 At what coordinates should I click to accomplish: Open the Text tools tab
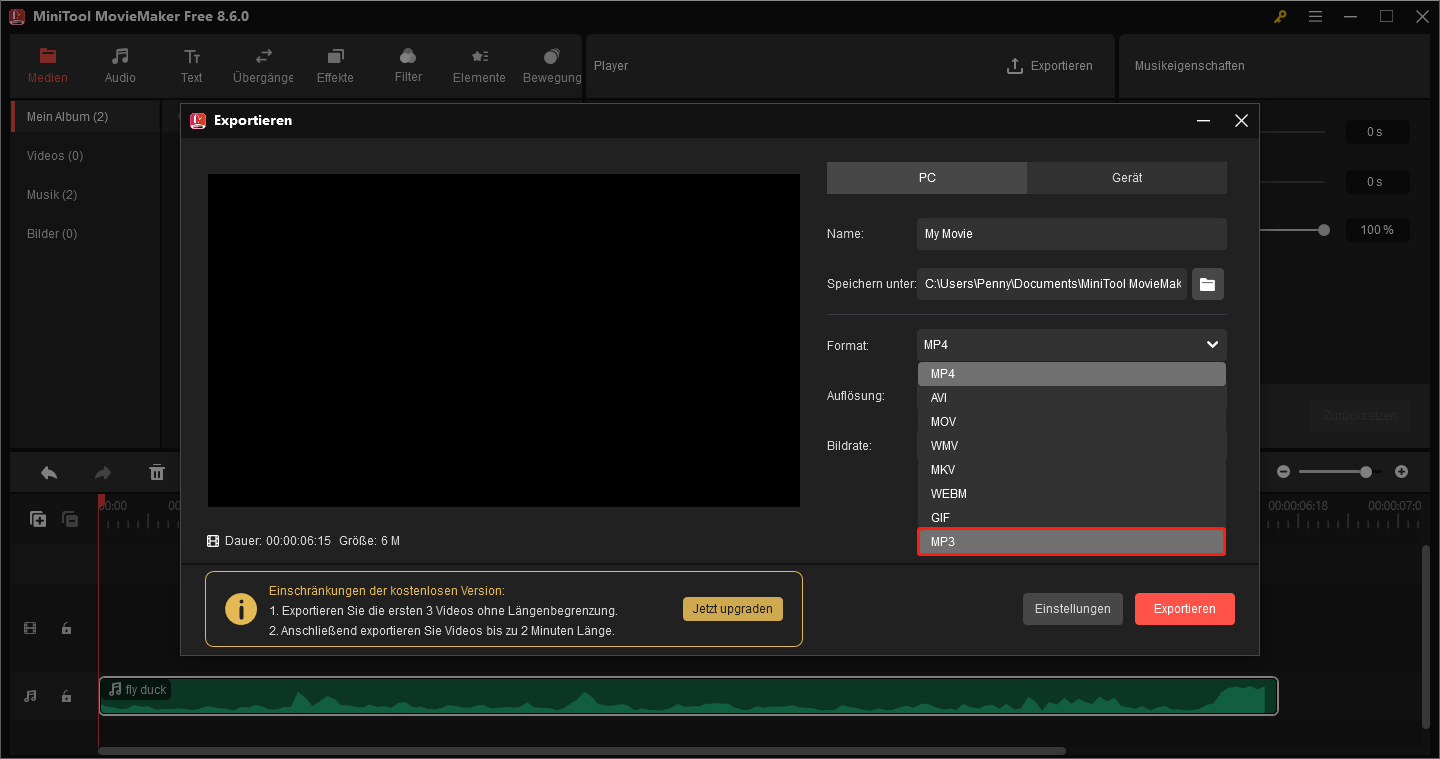tap(192, 65)
